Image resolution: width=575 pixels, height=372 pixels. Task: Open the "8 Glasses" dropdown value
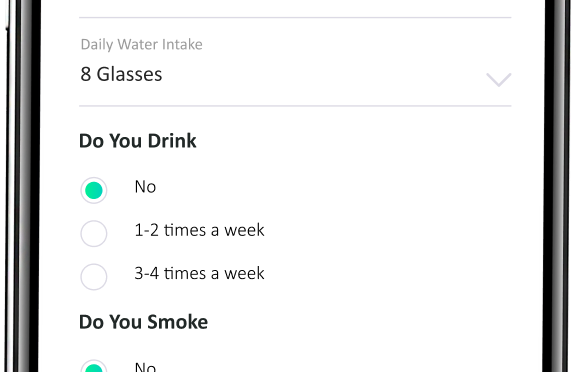(295, 74)
